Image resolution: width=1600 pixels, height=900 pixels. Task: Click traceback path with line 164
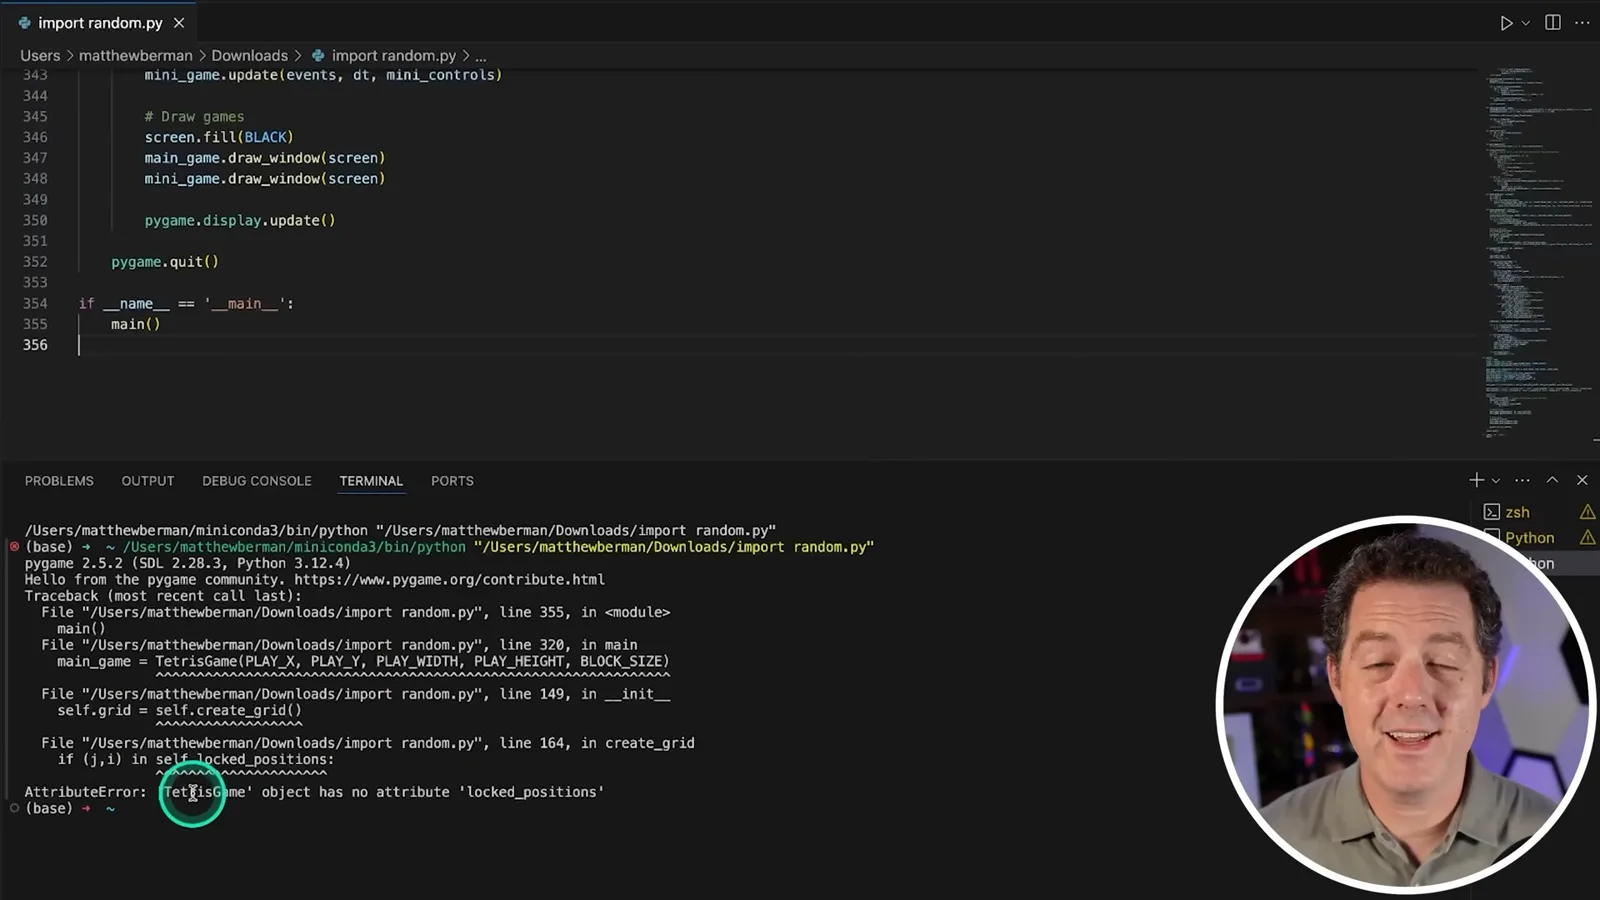point(367,743)
